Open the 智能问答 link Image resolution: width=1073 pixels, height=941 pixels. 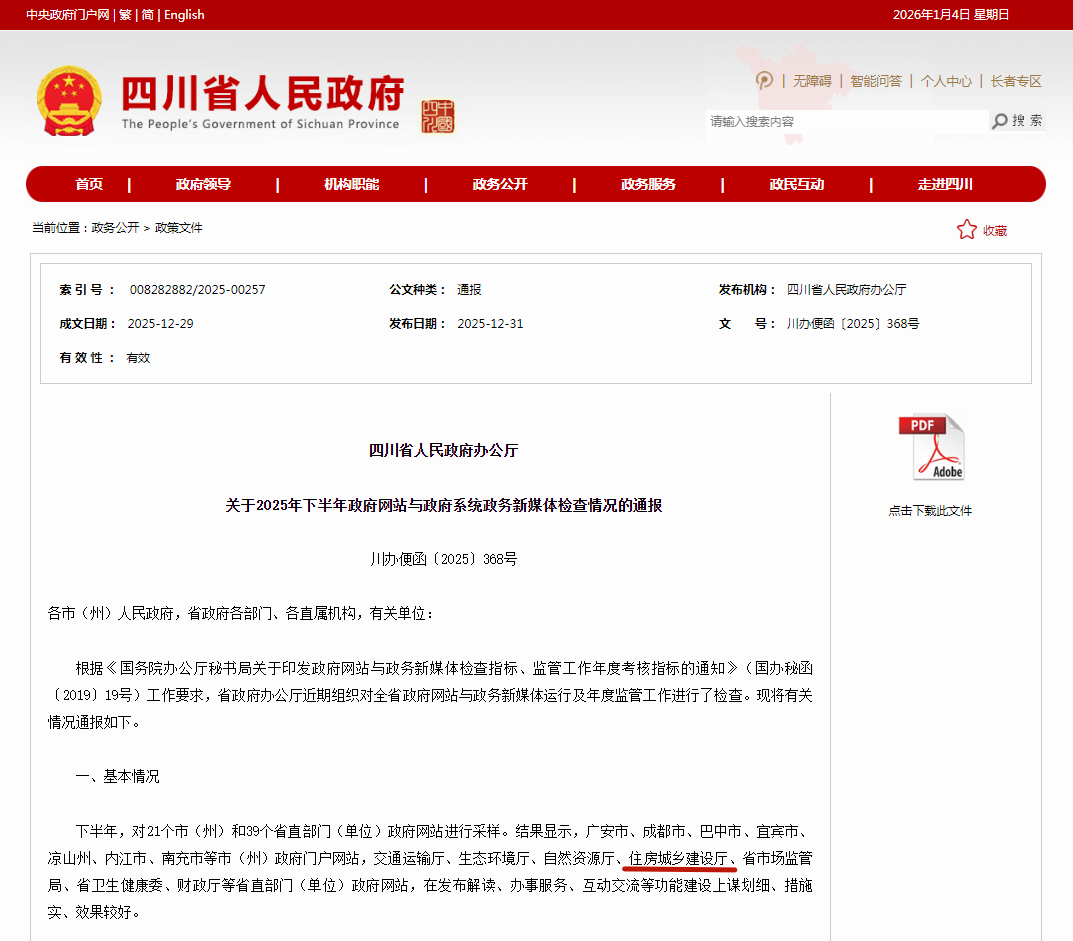(x=876, y=81)
